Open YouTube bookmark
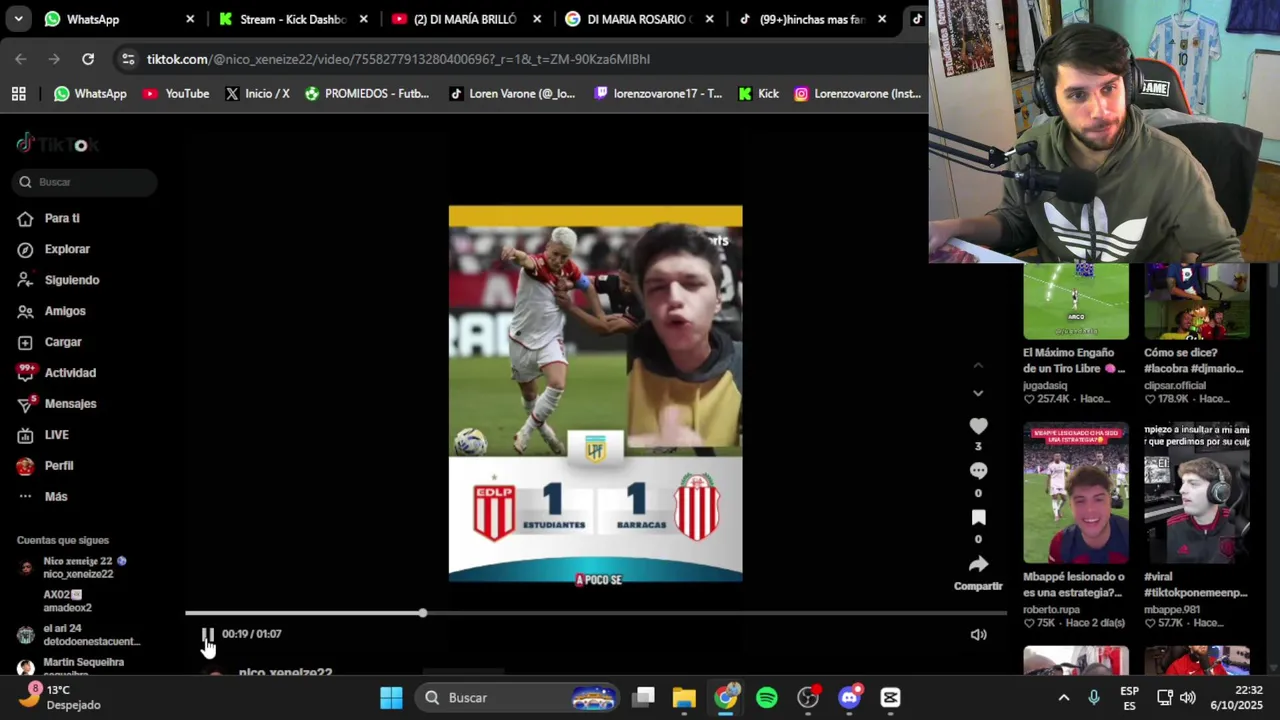This screenshot has width=1280, height=720. point(175,93)
